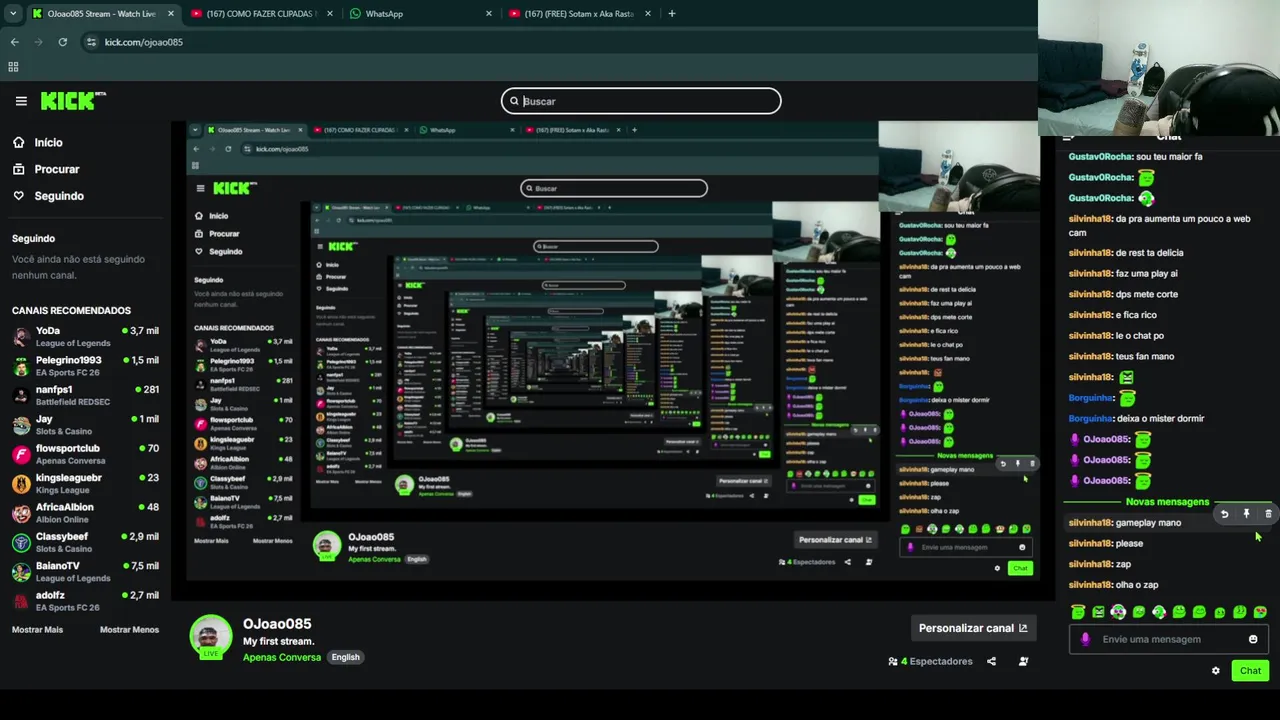This screenshot has width=1280, height=720.
Task: Close the WhatsApp browser tab
Action: coord(489,14)
